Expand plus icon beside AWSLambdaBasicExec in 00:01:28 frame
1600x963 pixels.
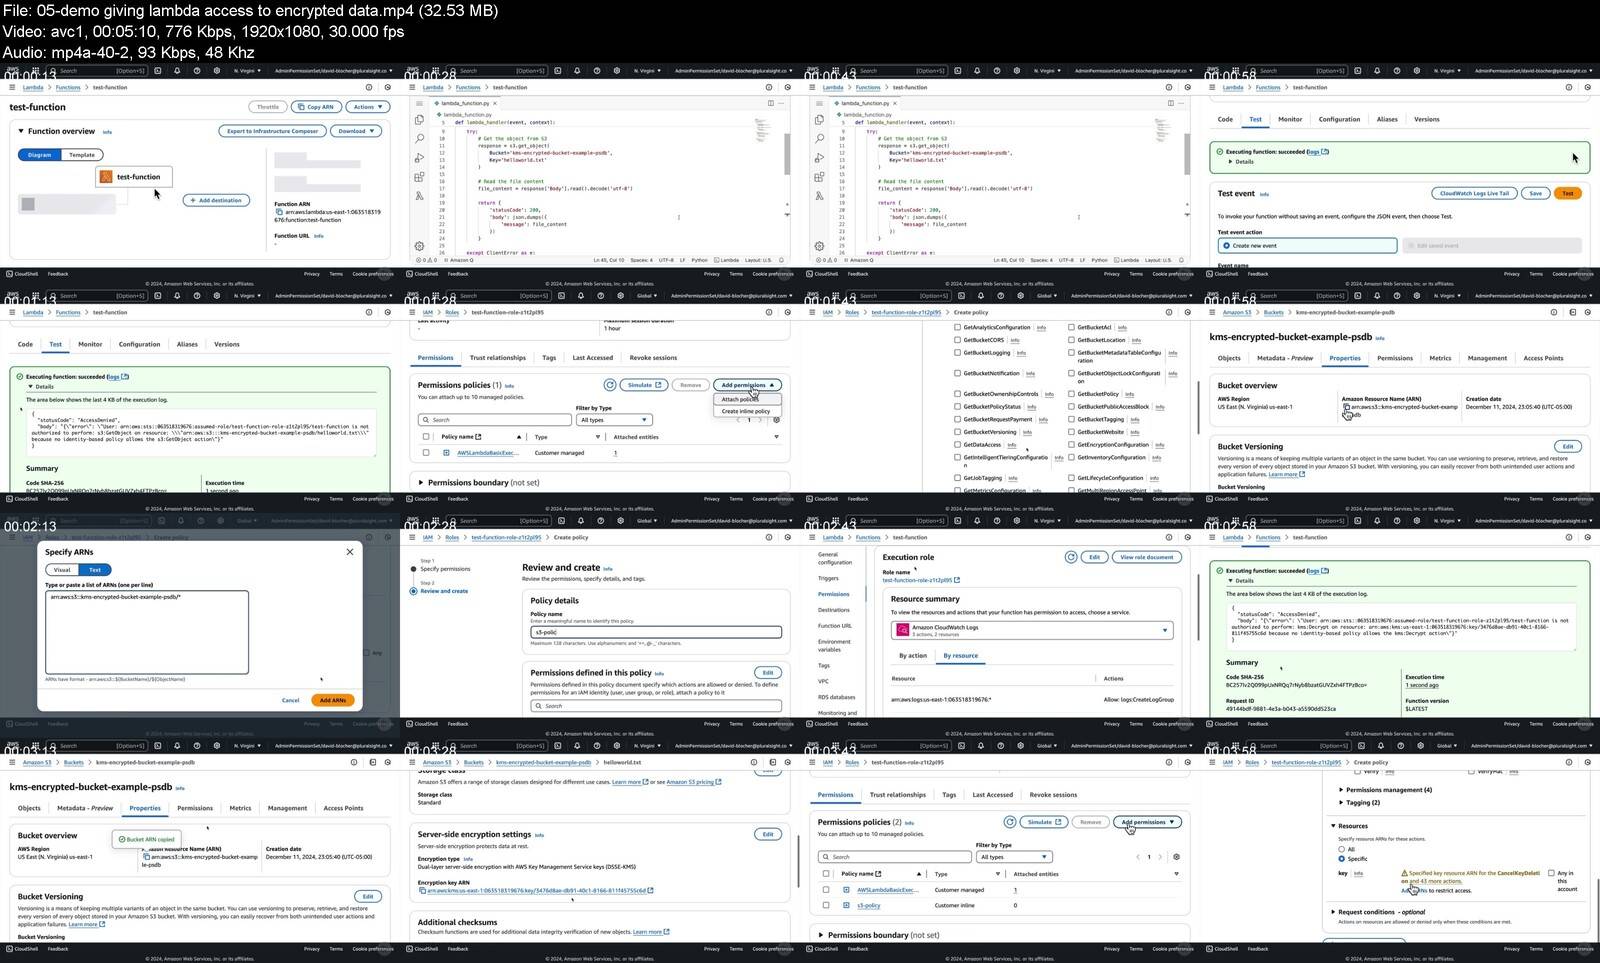(x=446, y=453)
